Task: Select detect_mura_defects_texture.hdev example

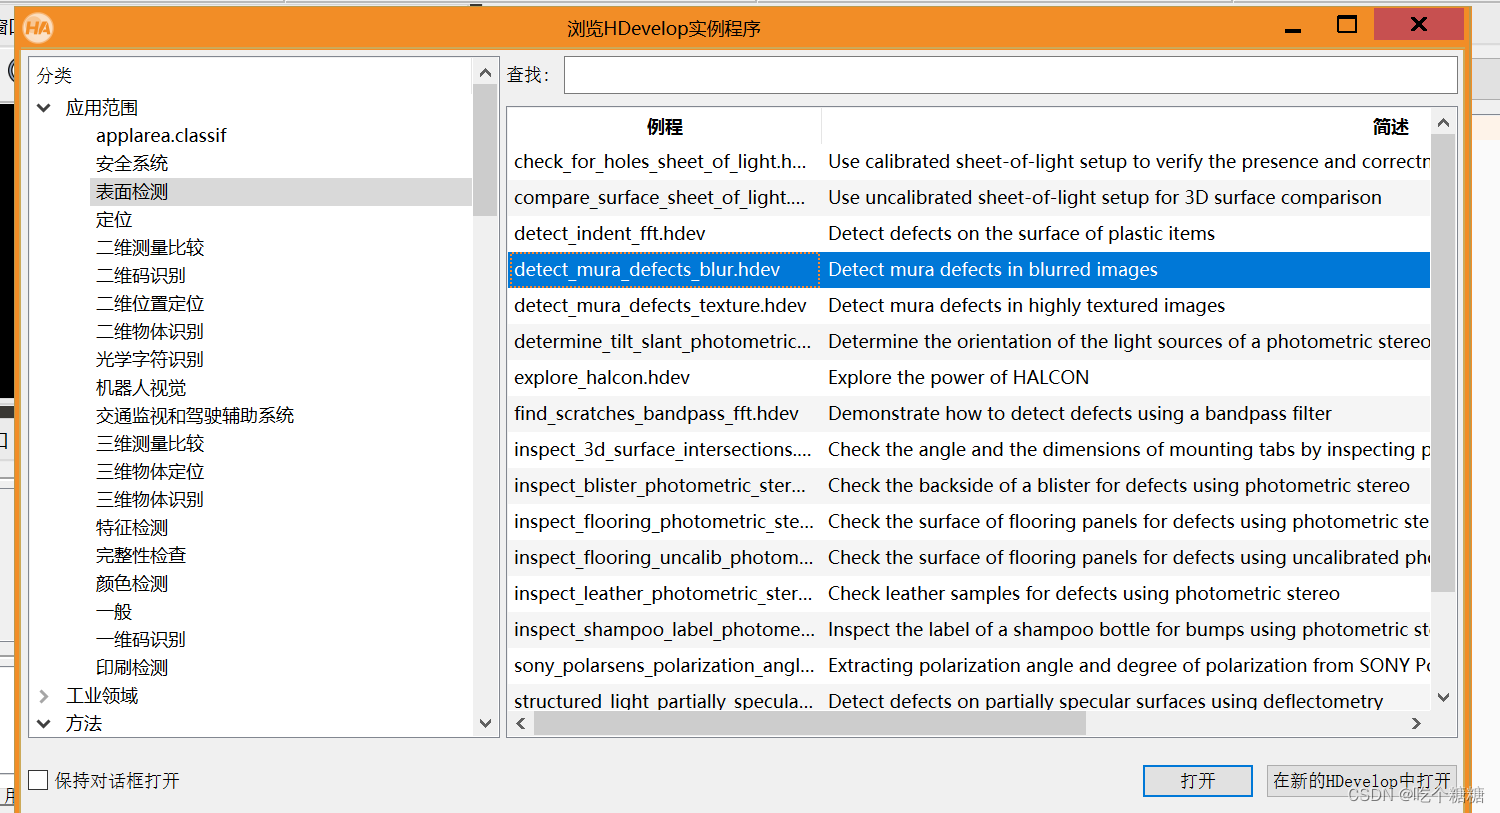Action: coord(660,306)
